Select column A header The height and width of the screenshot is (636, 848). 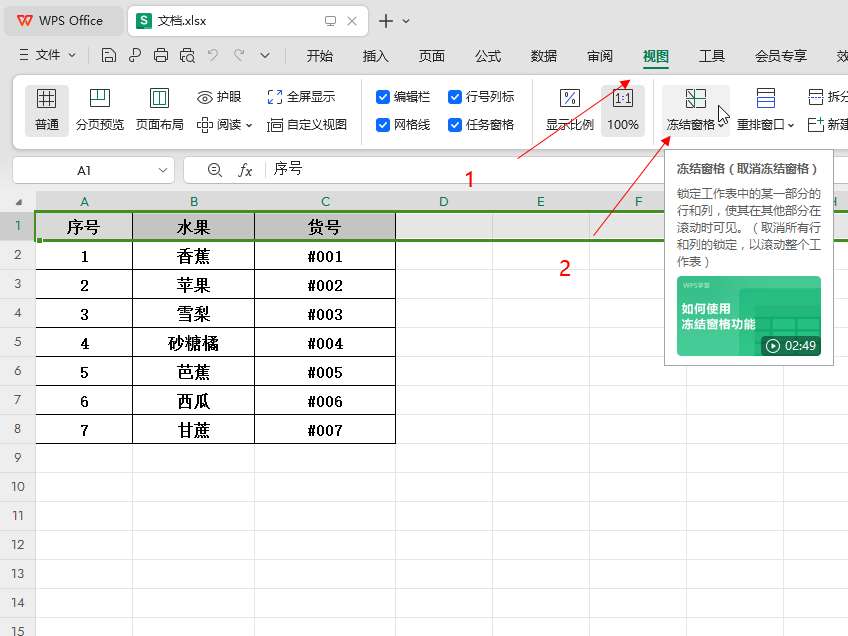(x=84, y=202)
